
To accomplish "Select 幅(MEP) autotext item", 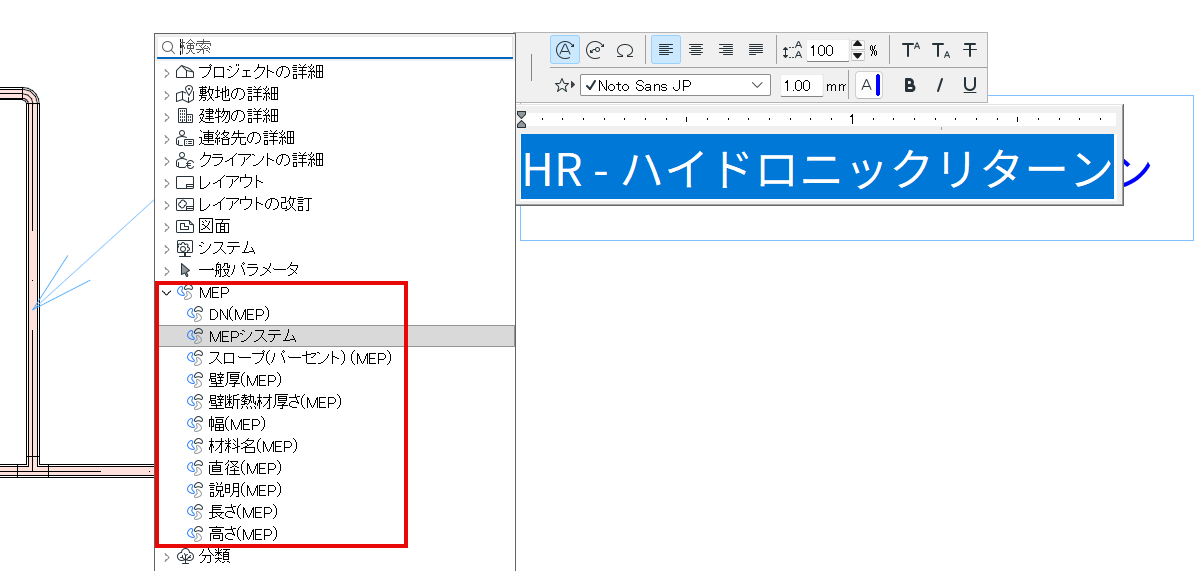I will (x=237, y=424).
